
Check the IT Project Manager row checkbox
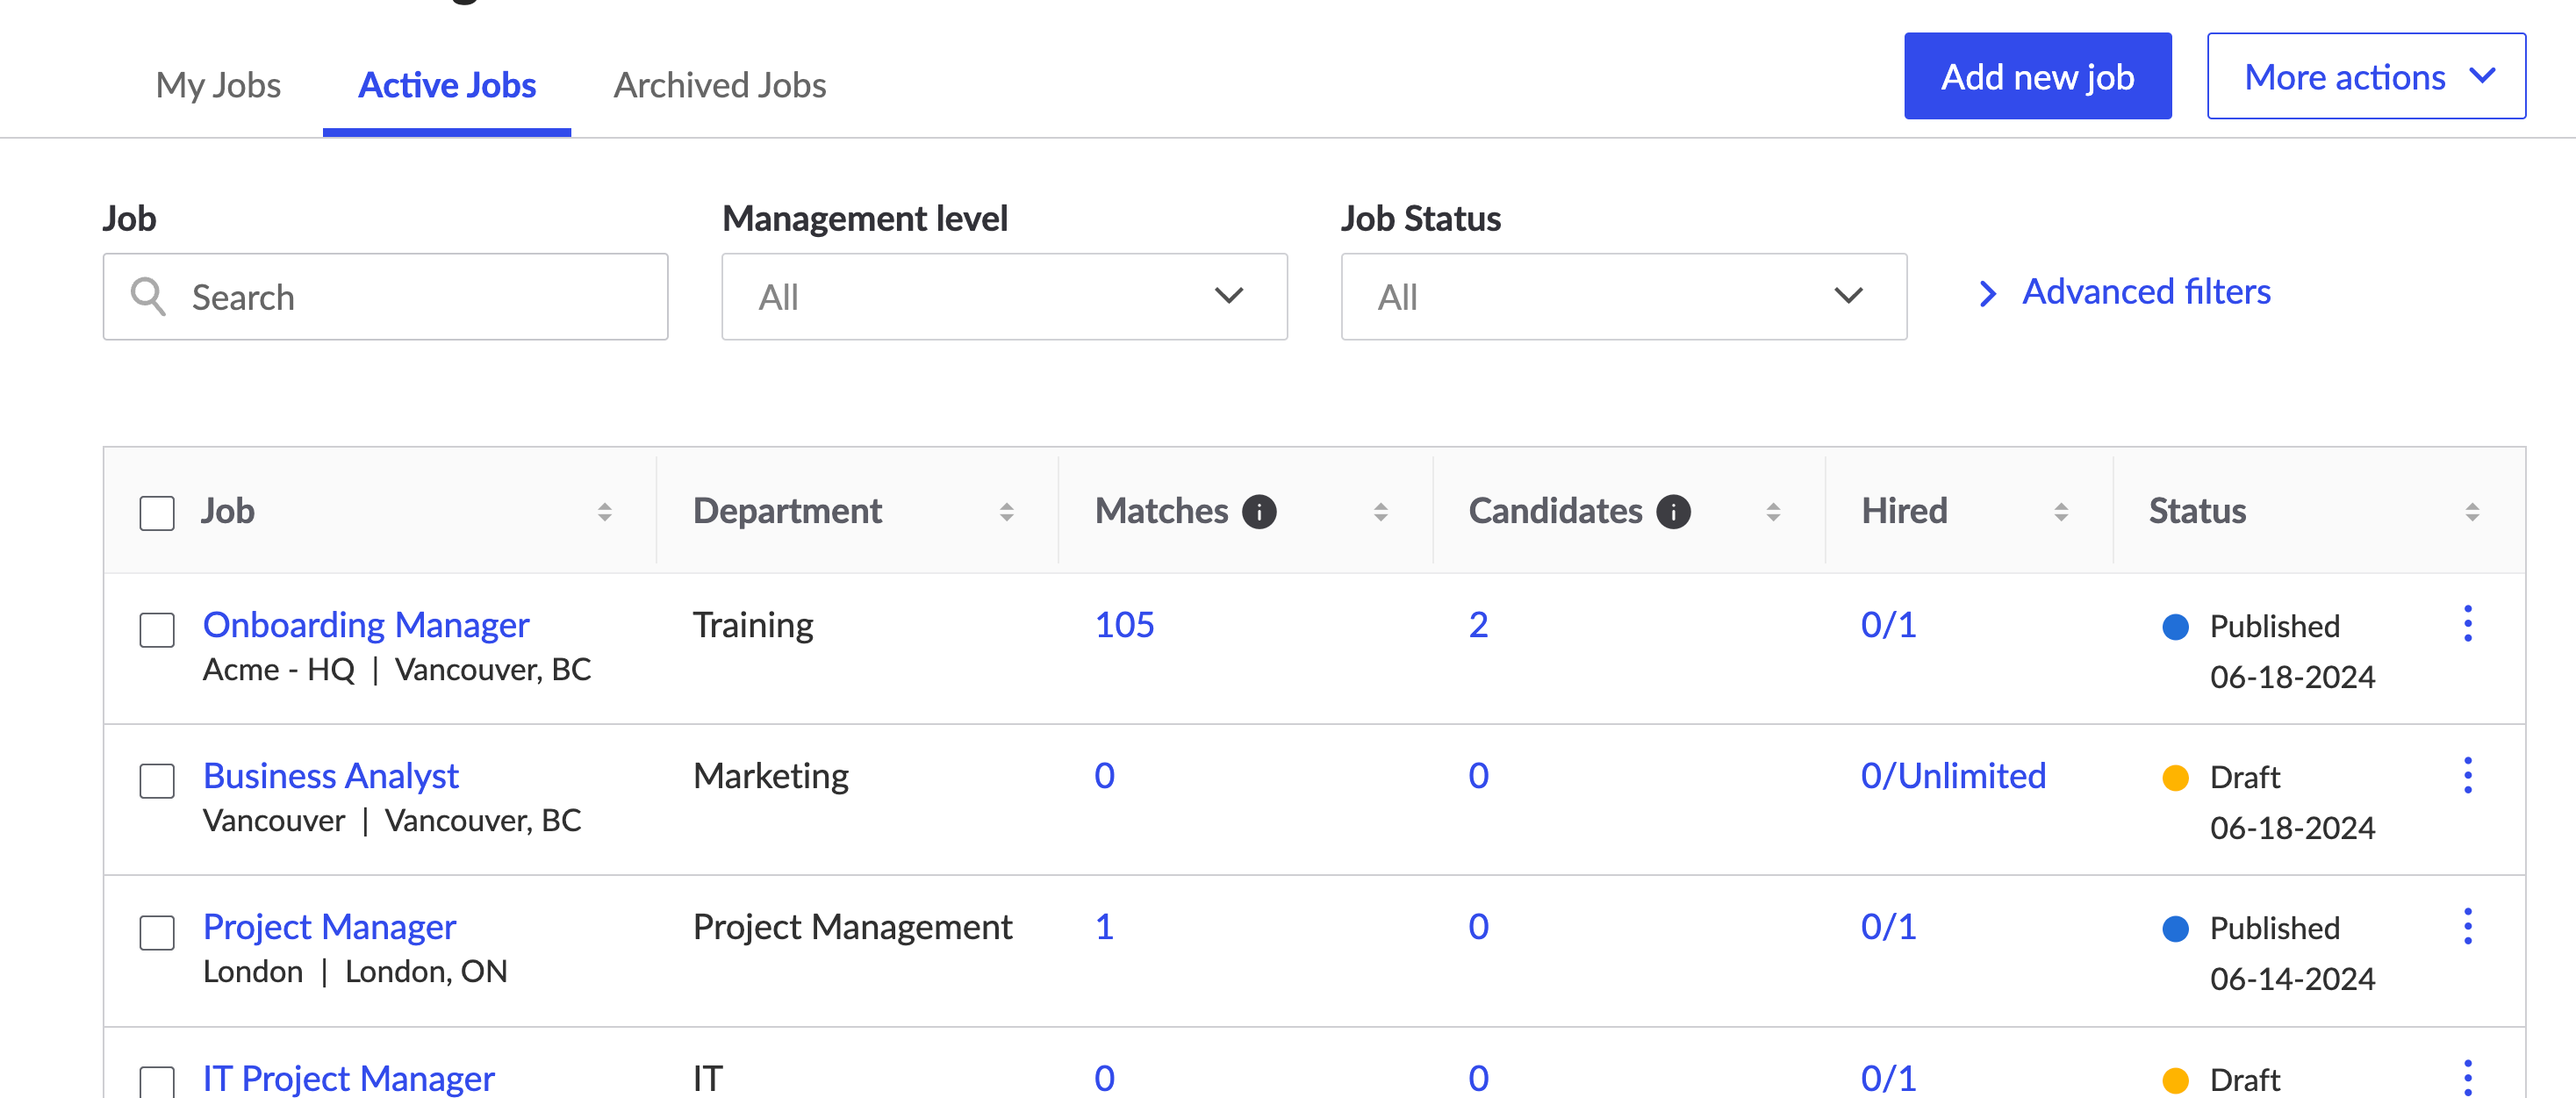click(157, 1082)
